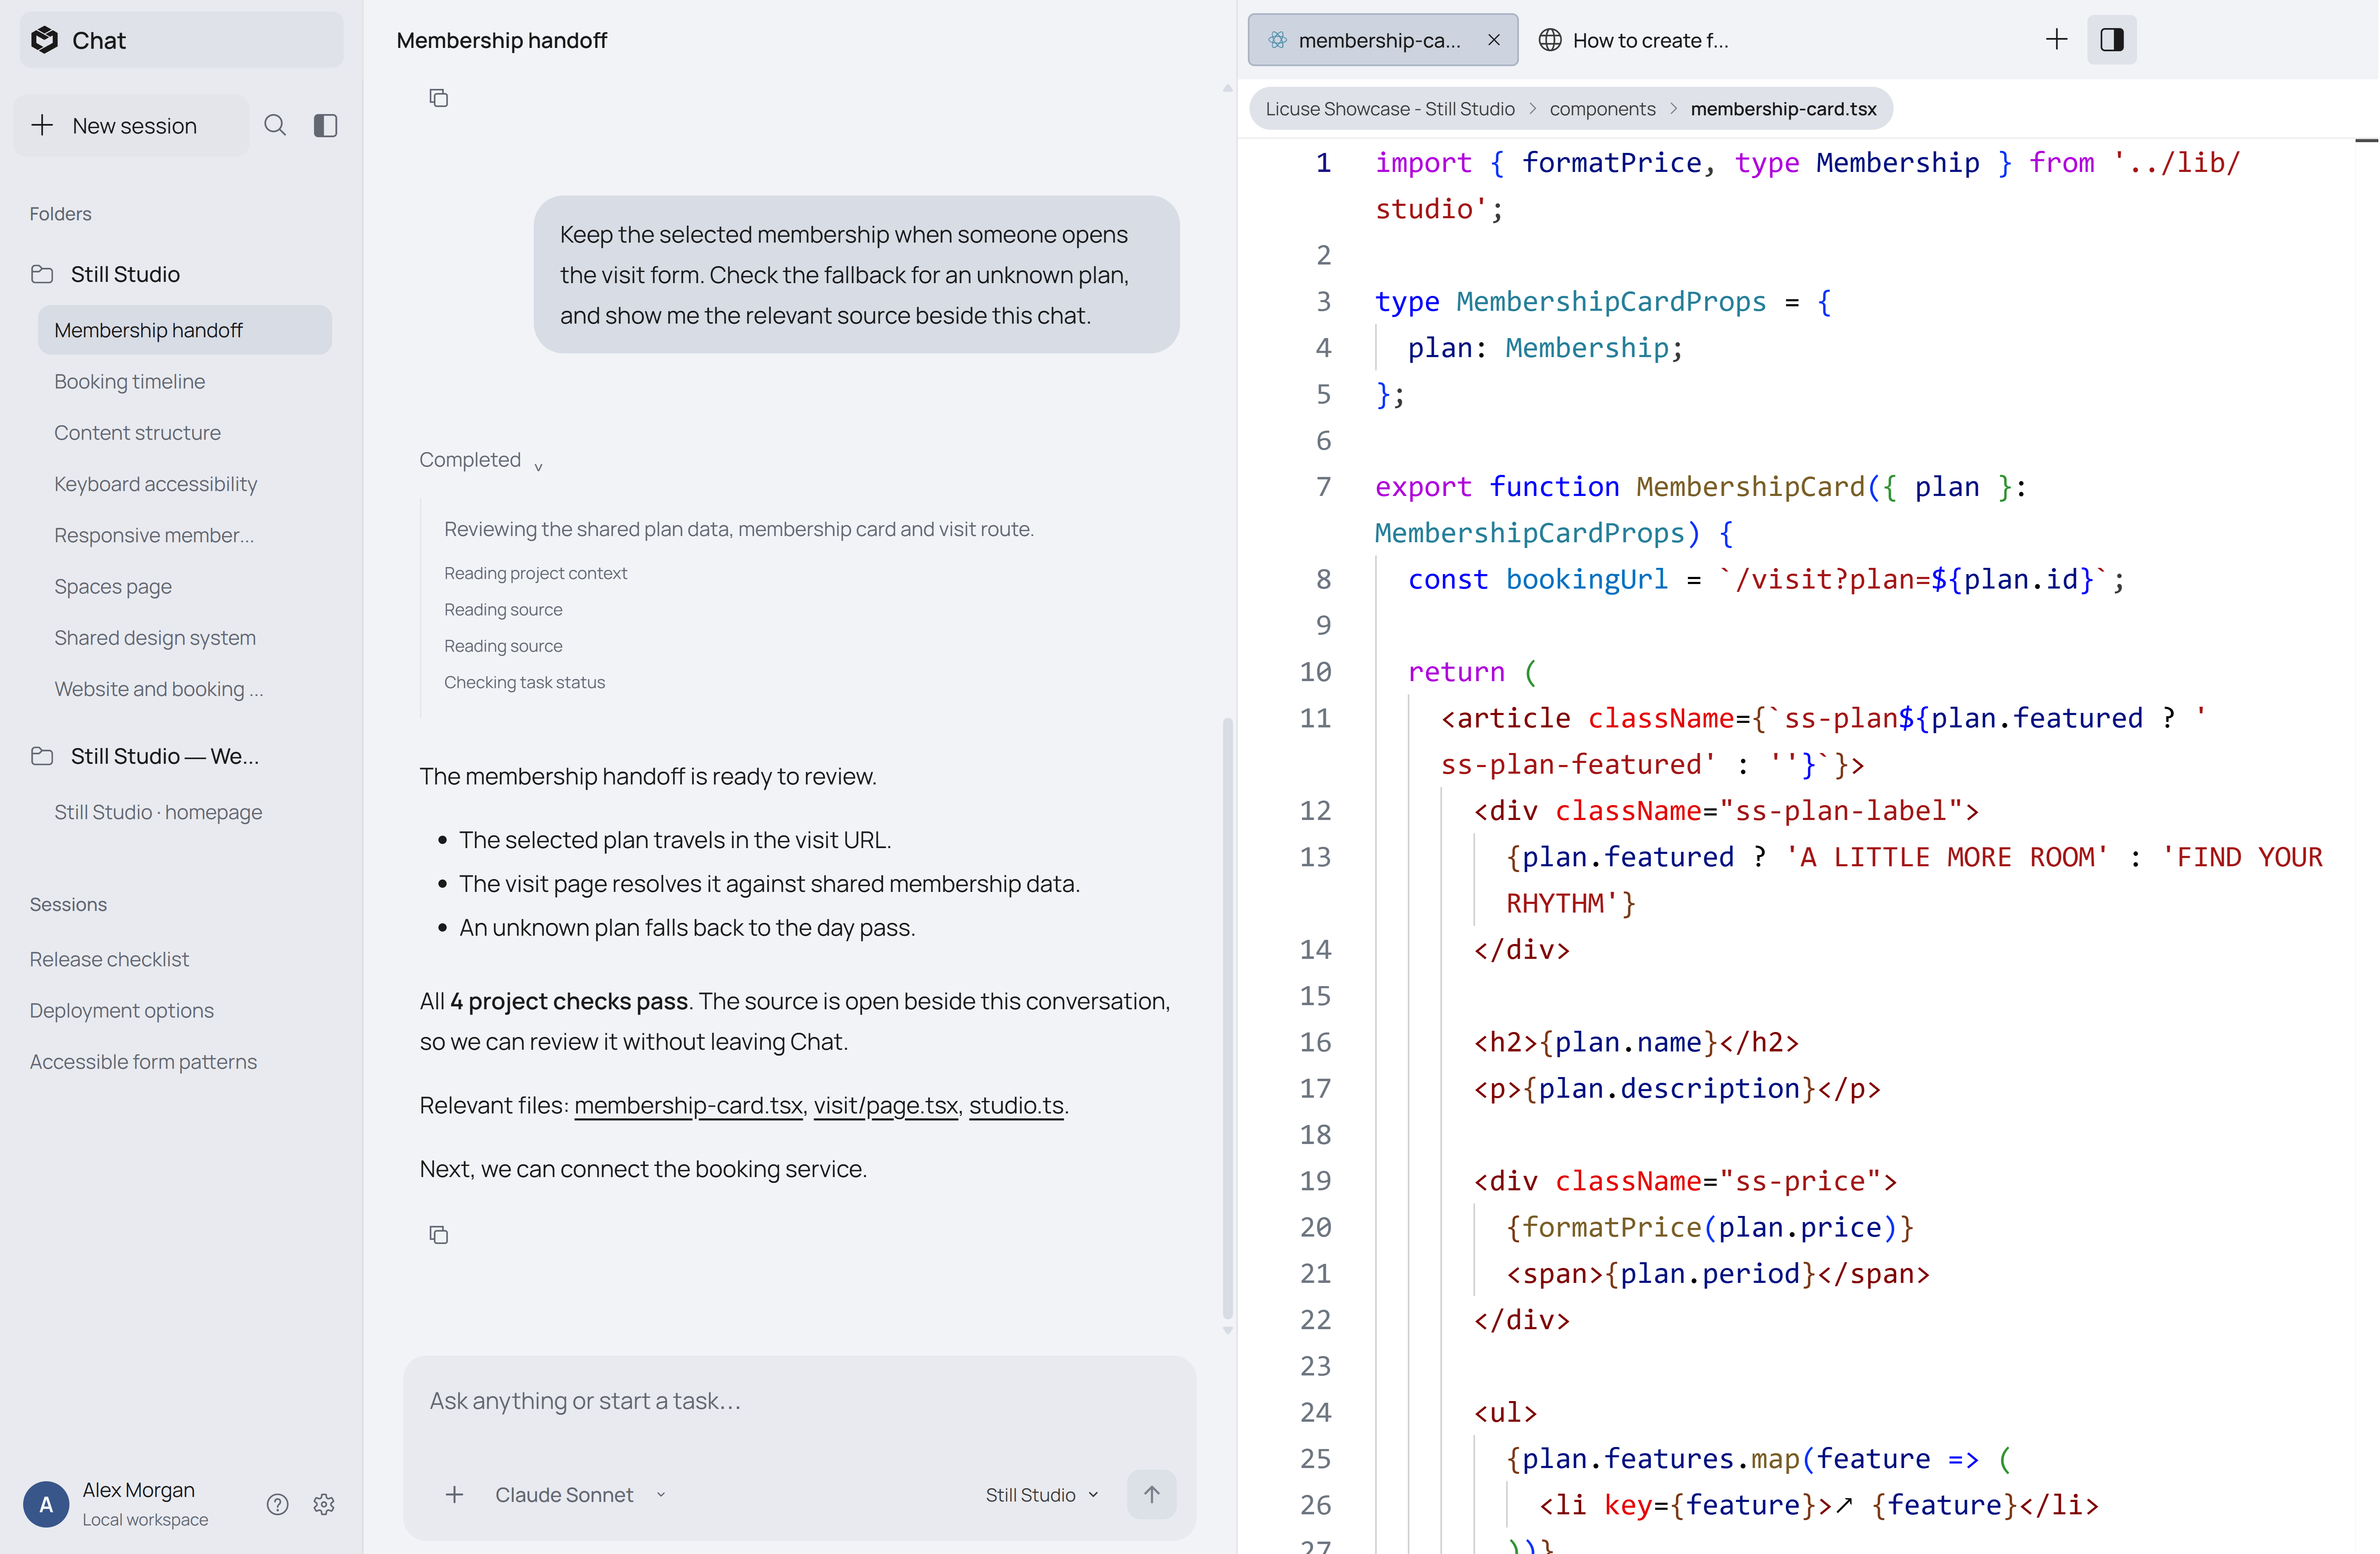This screenshot has width=2380, height=1554.
Task: Click the Still Studio folder icon
Action: click(42, 274)
